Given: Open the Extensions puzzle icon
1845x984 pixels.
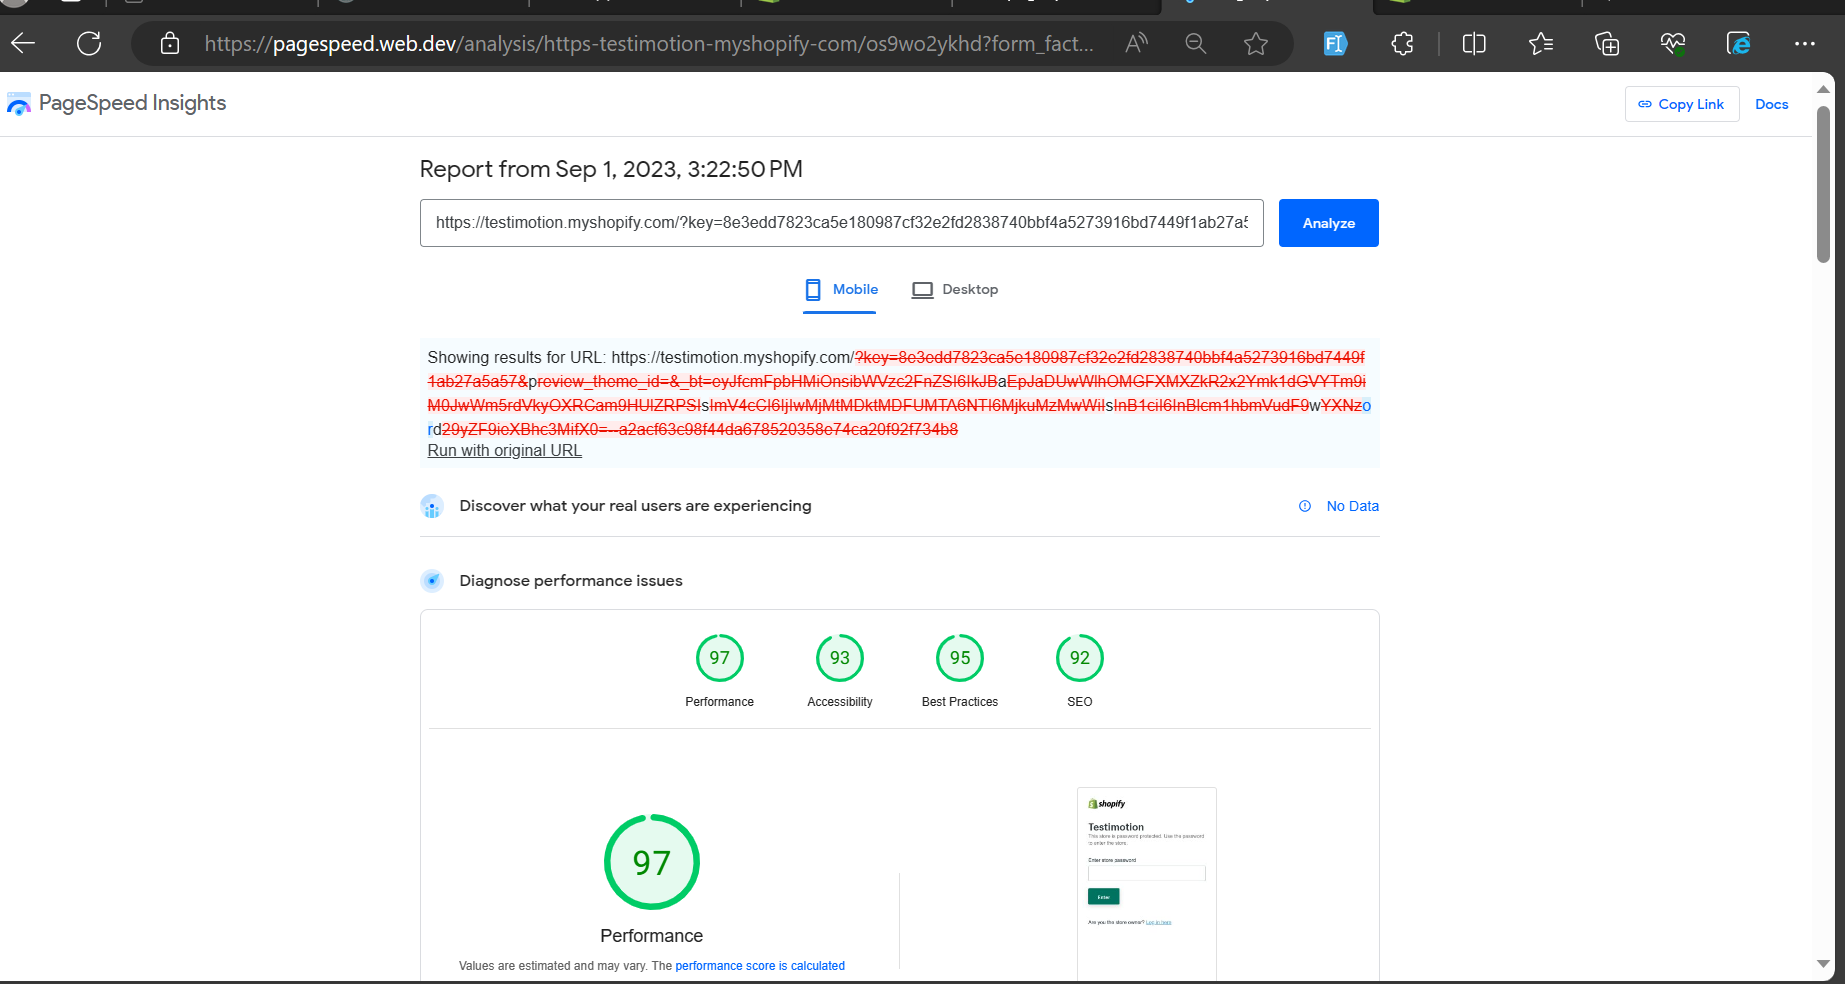Looking at the screenshot, I should point(1403,43).
